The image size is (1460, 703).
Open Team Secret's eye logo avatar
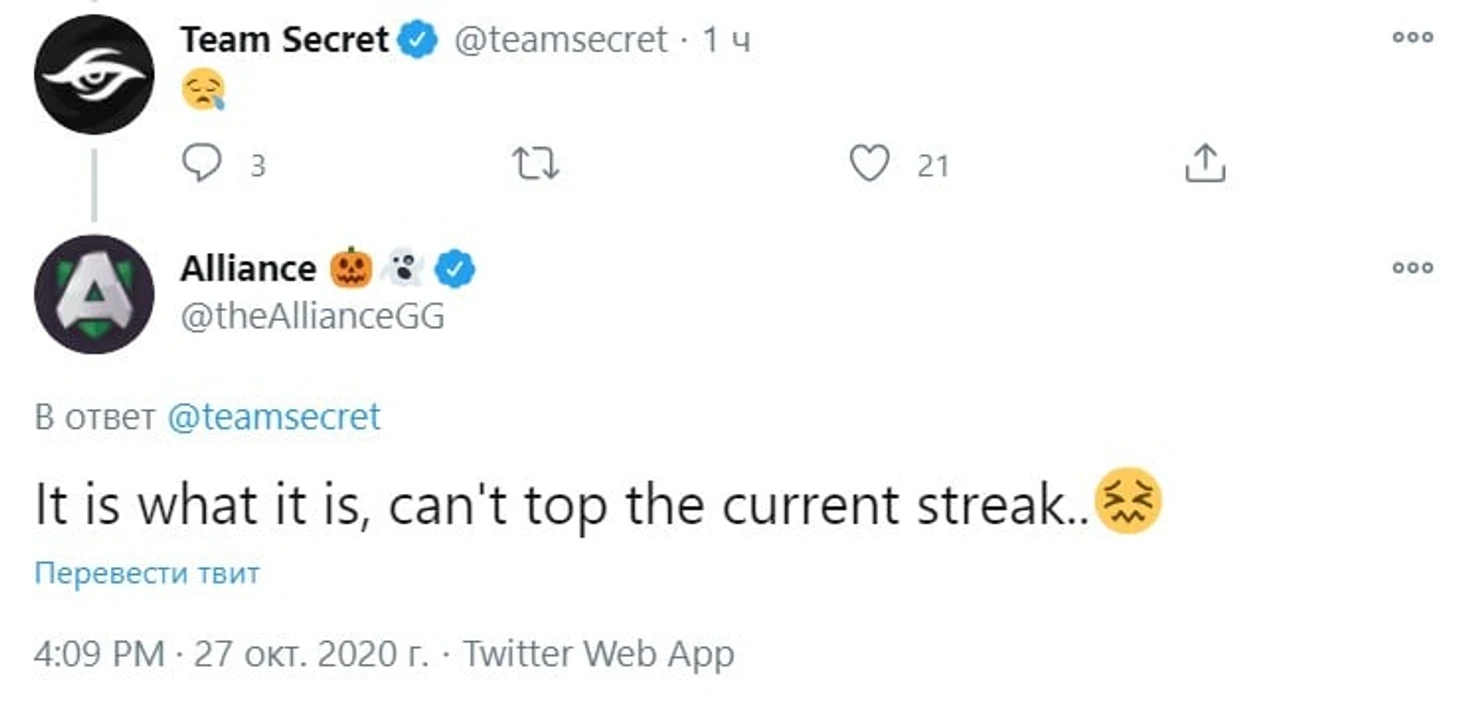tap(94, 76)
